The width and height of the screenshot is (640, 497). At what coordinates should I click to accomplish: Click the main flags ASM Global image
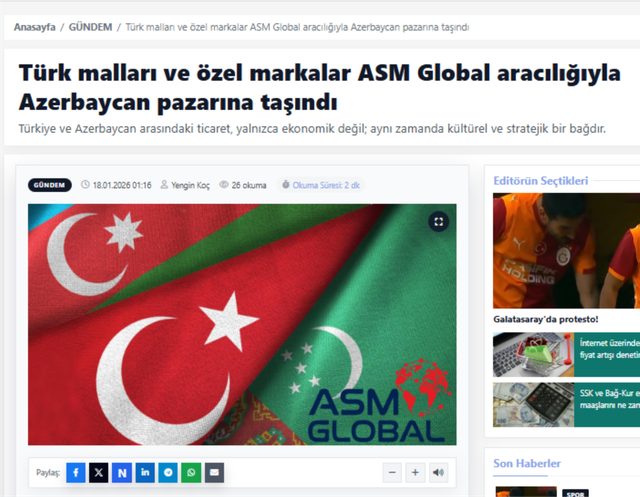click(242, 324)
